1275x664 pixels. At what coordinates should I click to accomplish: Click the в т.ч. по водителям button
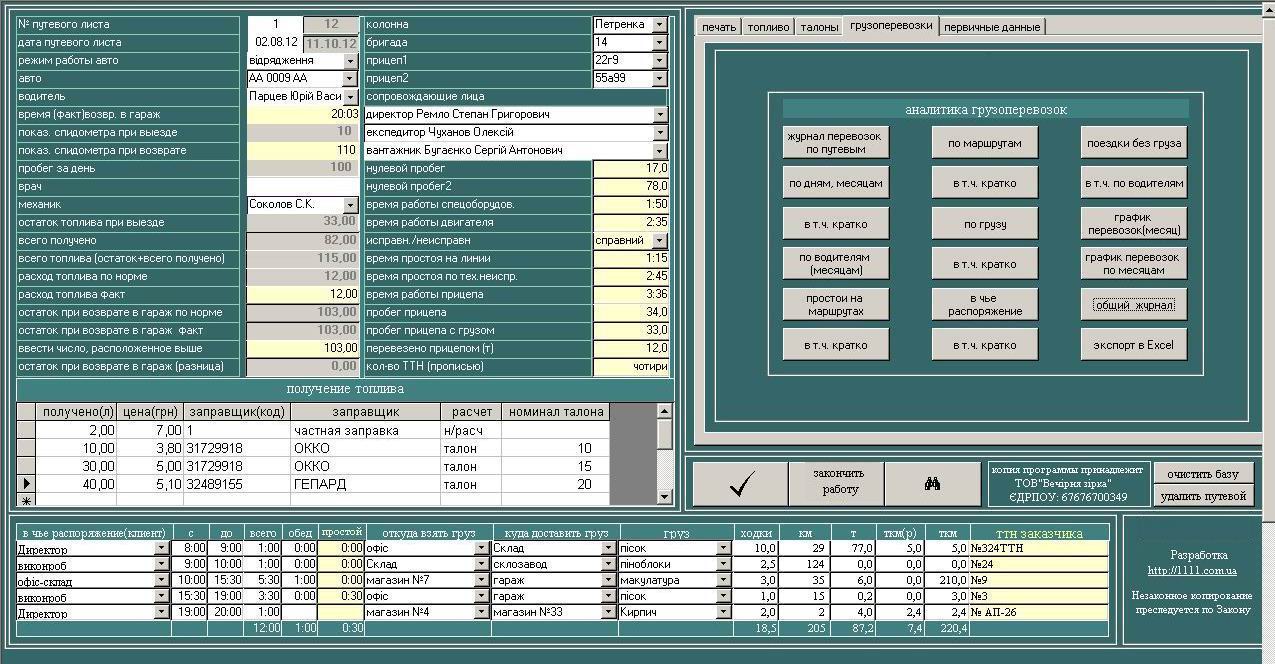[x=1133, y=183]
